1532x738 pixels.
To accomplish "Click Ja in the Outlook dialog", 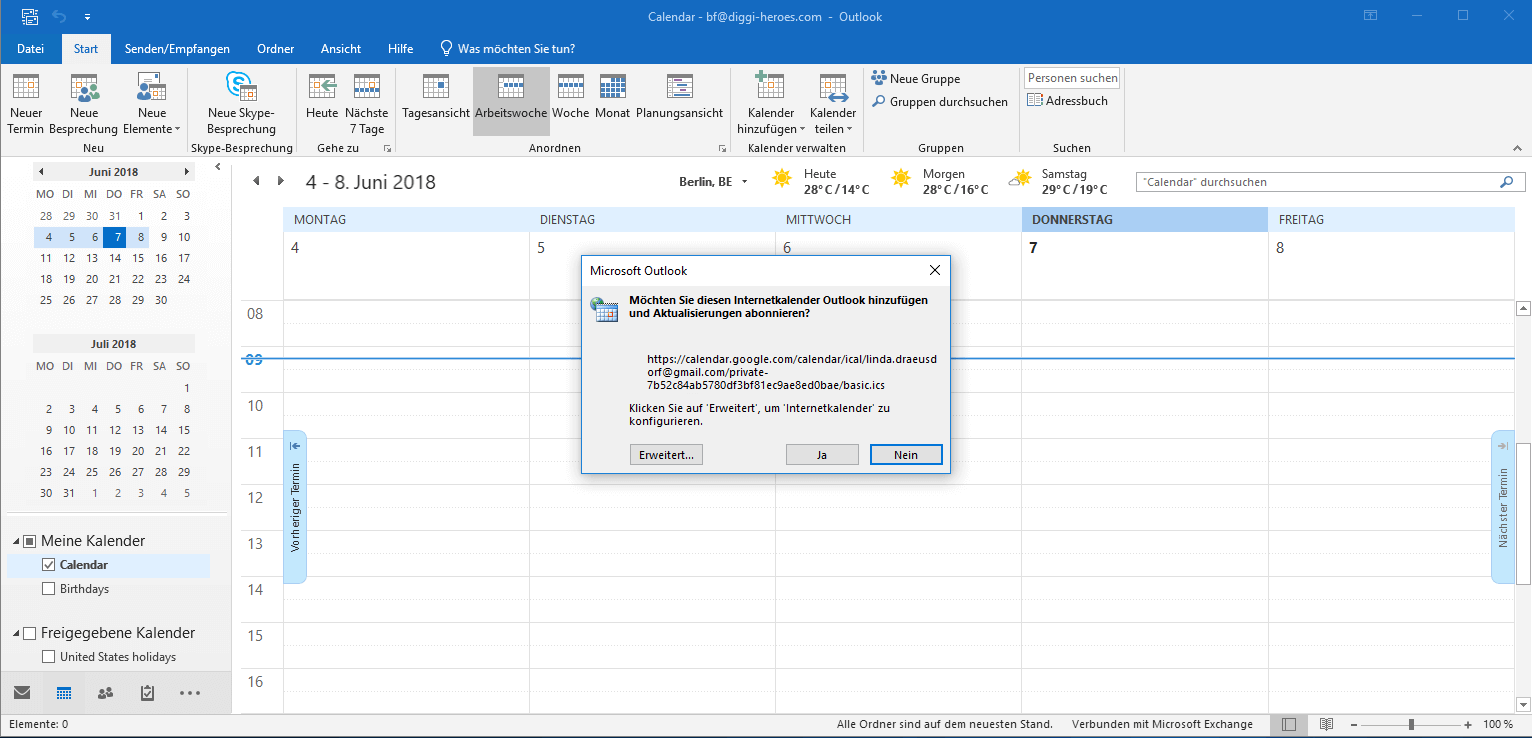I will click(822, 455).
